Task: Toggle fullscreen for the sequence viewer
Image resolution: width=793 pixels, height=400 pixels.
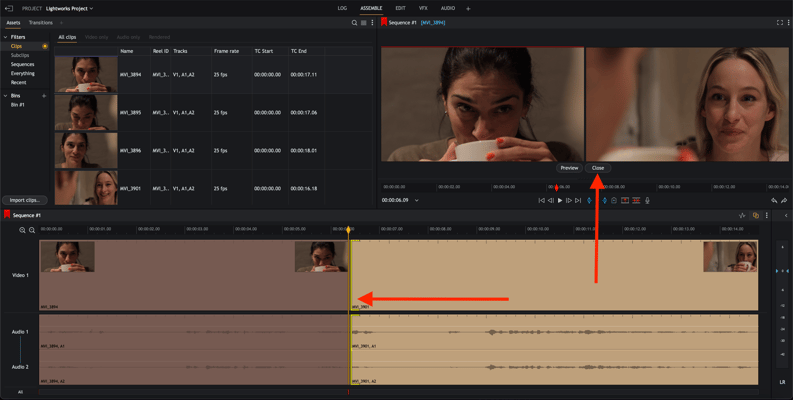Action: pyautogui.click(x=780, y=22)
